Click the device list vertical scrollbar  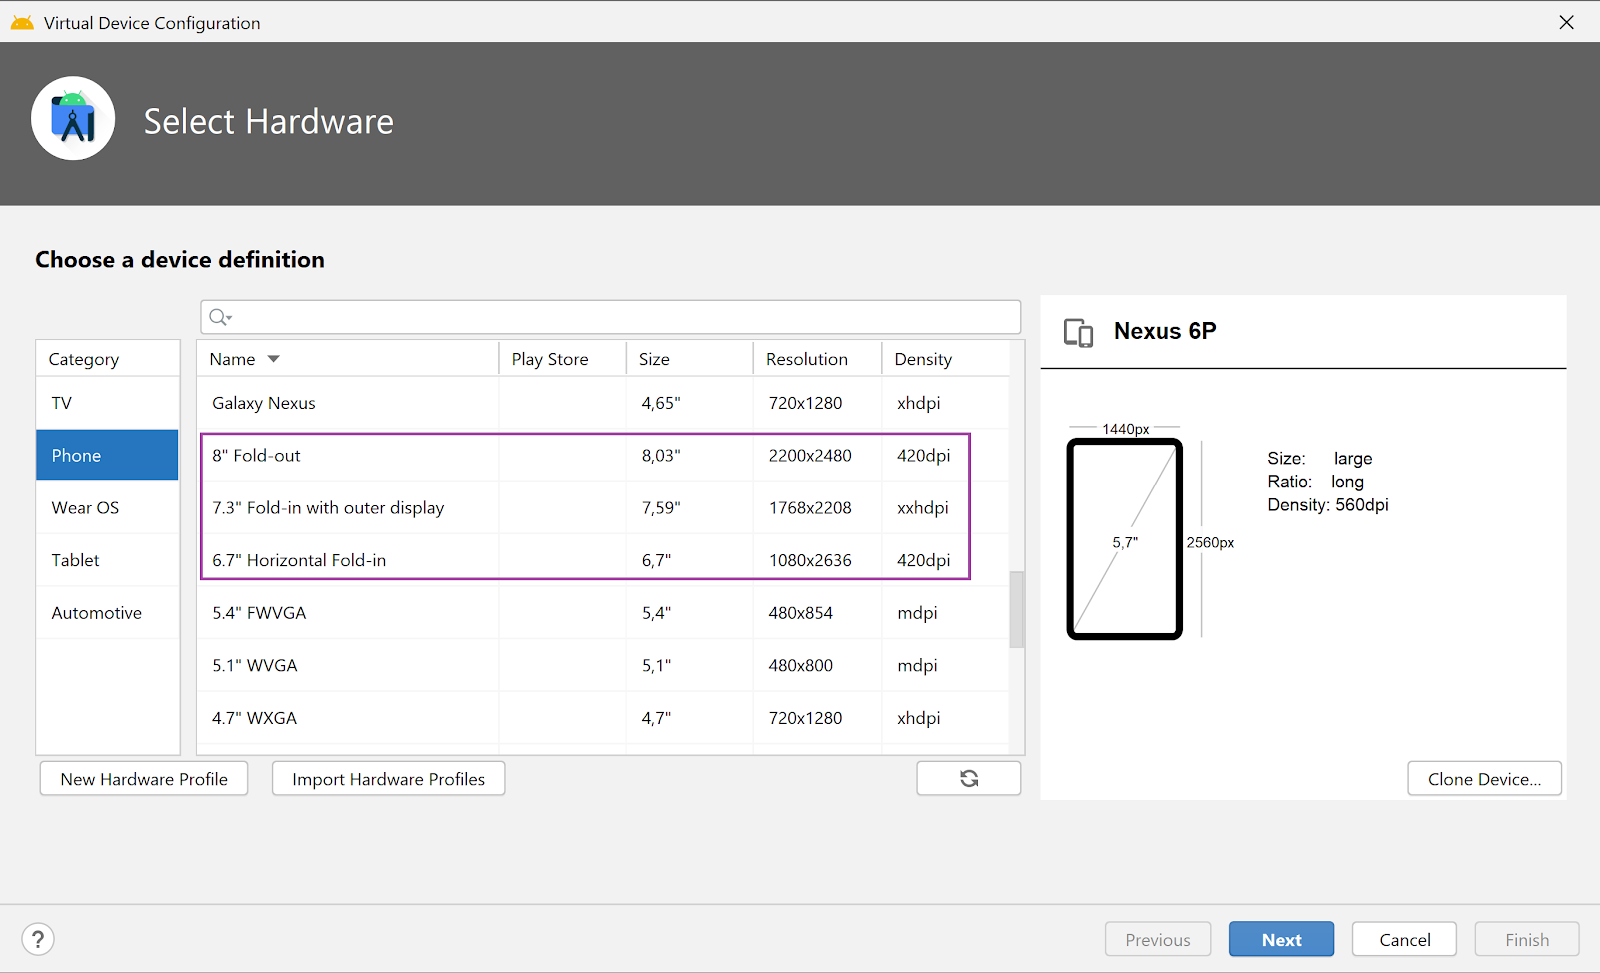coord(1016,609)
